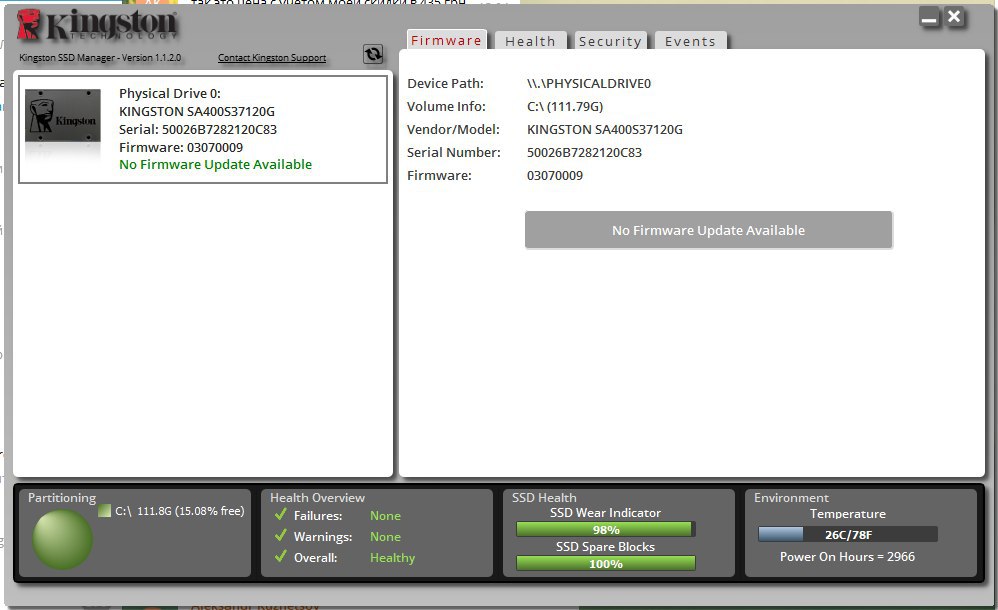Click the temperature 26C/78F bar
Viewport: 998px width, 610px height.
[x=848, y=534]
